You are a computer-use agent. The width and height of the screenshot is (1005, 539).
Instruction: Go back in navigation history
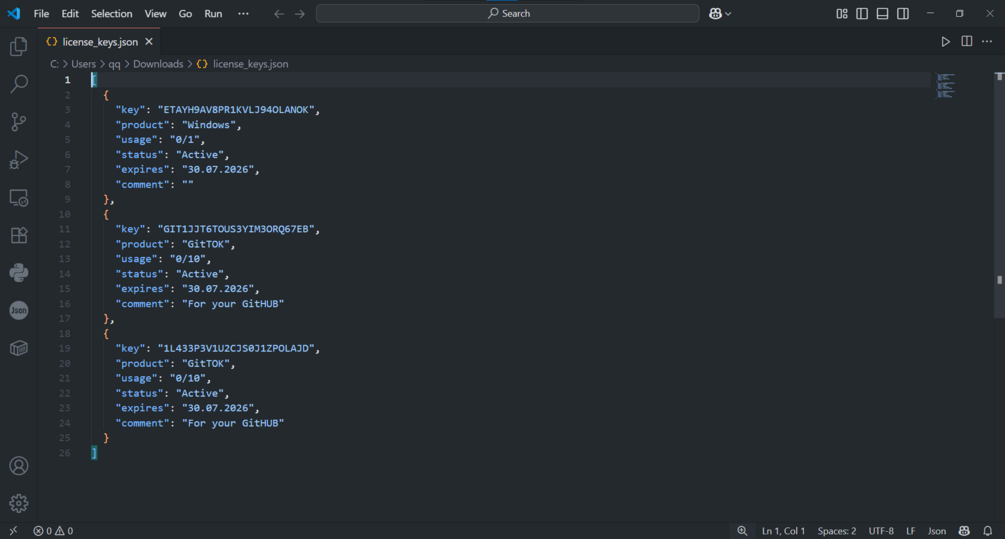click(279, 13)
